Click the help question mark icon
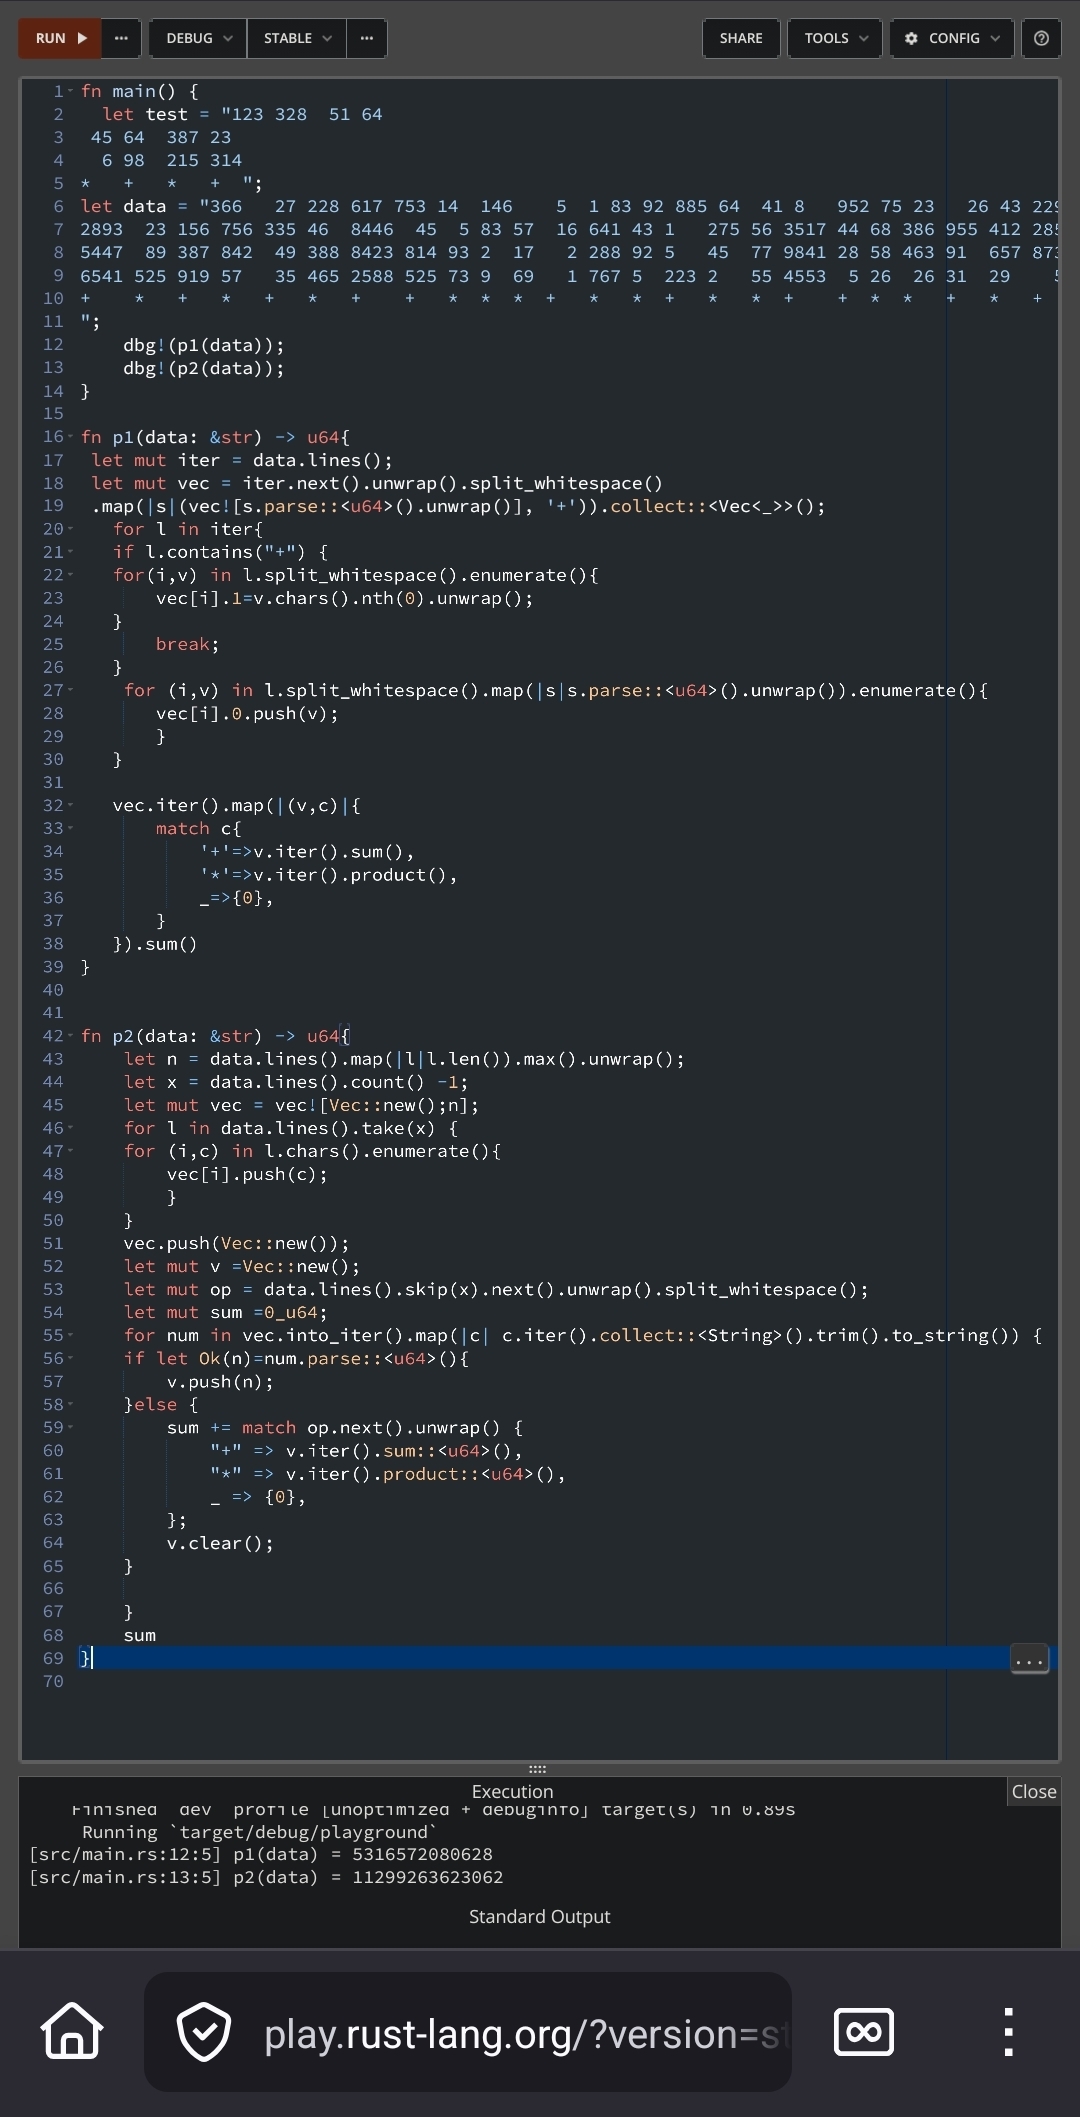Viewport: 1080px width, 2117px height. tap(1041, 38)
